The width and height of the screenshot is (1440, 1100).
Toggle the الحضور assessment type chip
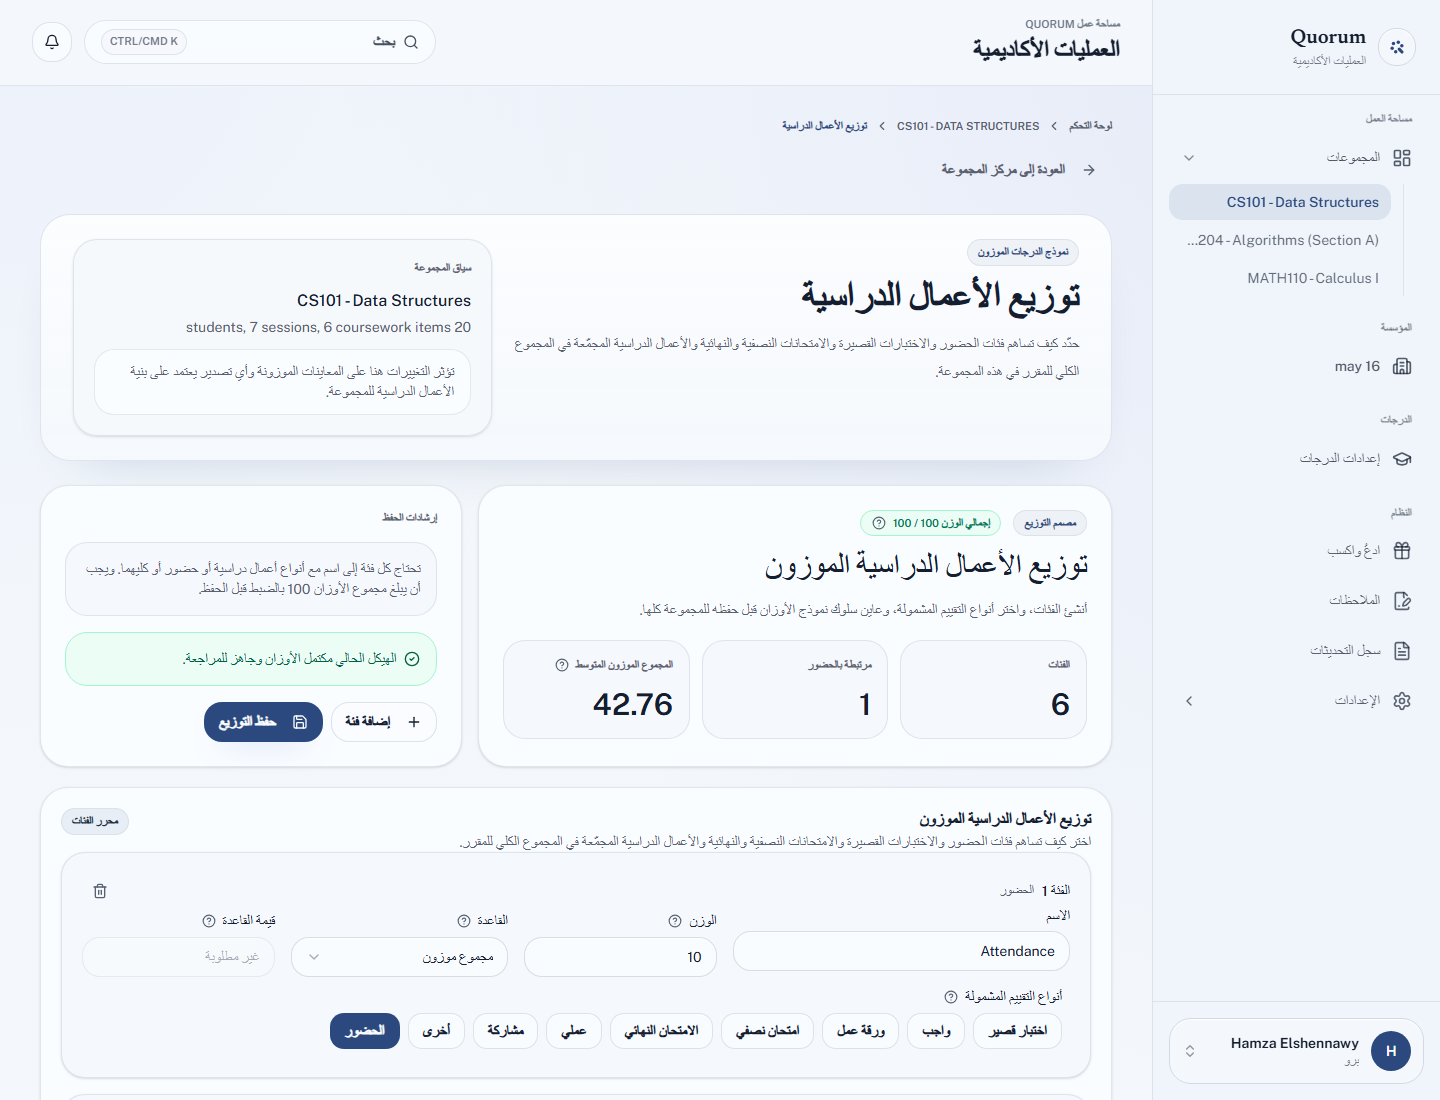tap(365, 1031)
